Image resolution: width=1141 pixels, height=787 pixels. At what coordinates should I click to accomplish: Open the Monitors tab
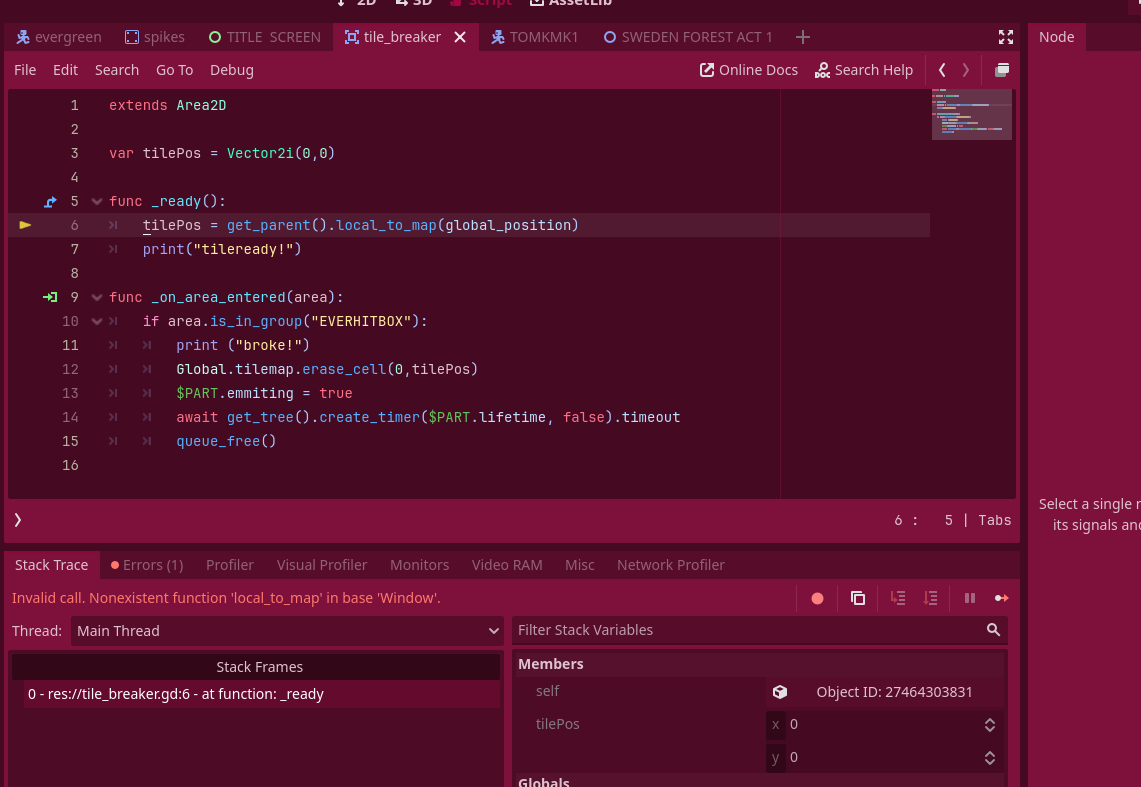(419, 565)
